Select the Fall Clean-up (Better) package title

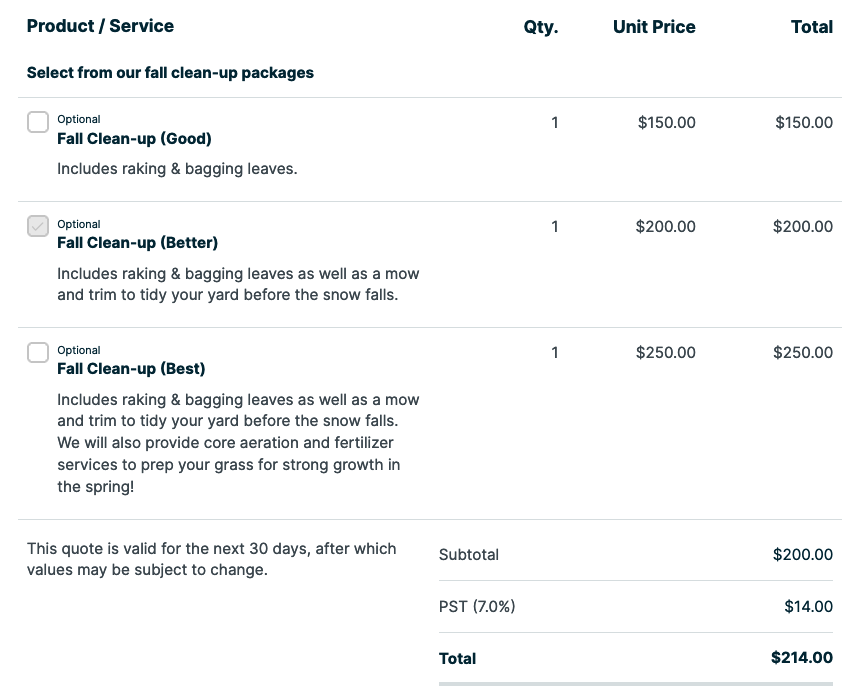[137, 243]
